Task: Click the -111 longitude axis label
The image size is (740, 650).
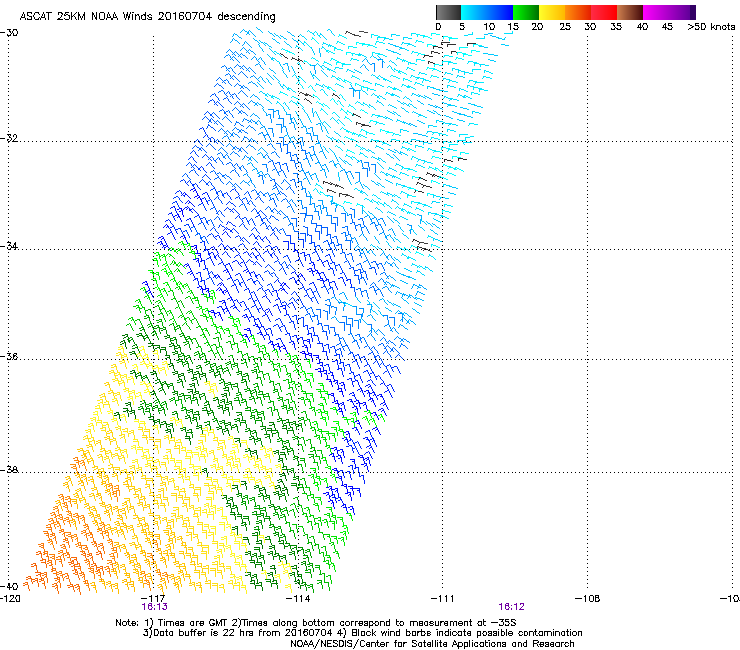Action: (x=442, y=598)
